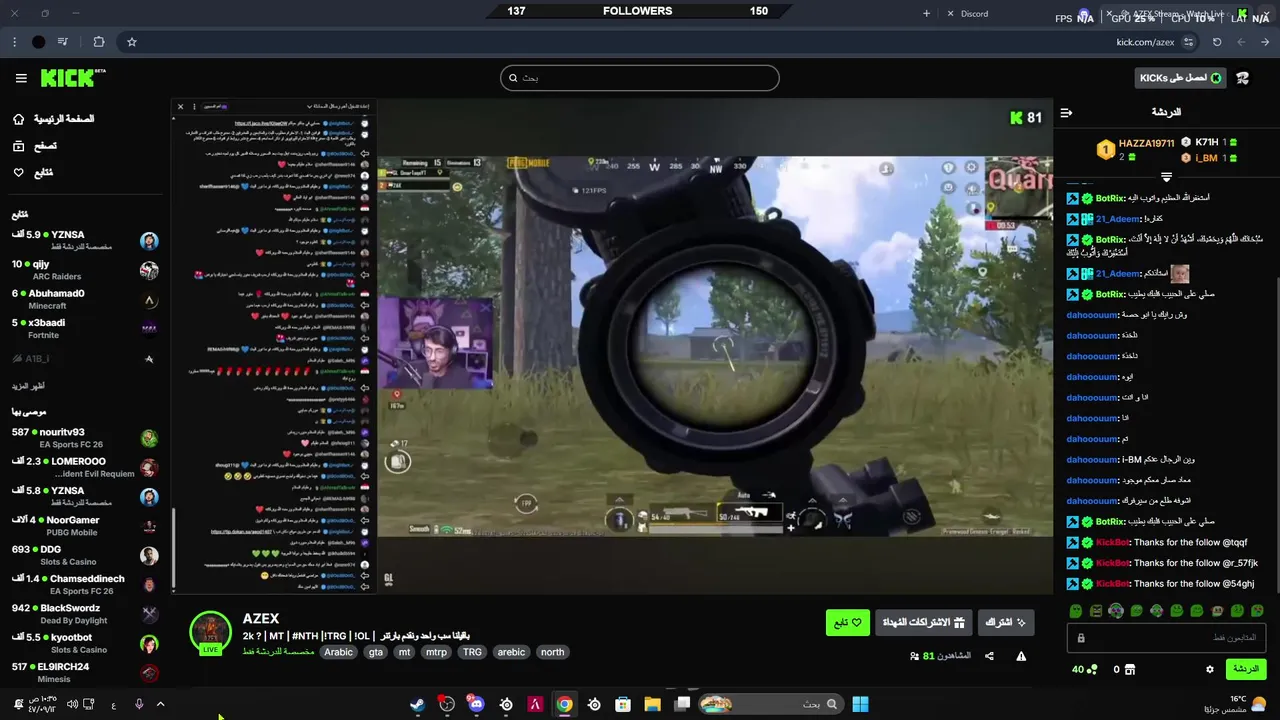1280x720 pixels.
Task: Open Microsoft Store from the taskbar
Action: 623,704
